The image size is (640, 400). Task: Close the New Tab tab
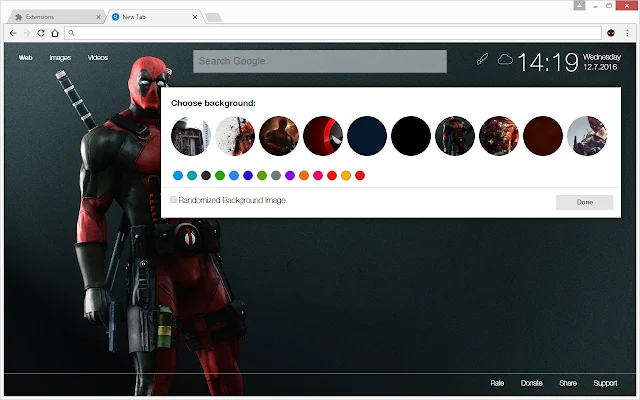(x=195, y=17)
